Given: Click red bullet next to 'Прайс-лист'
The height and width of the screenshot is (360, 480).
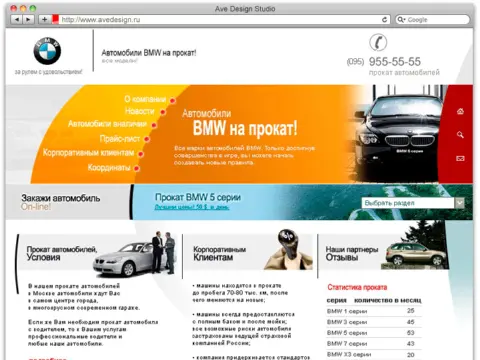Looking at the screenshot, I should click(147, 139).
